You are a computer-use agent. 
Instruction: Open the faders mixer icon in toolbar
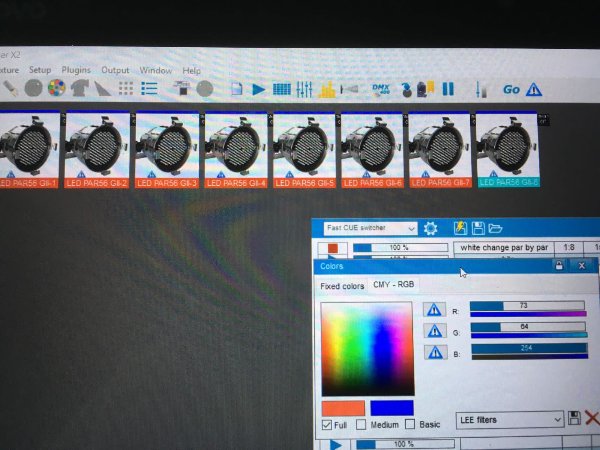(304, 90)
